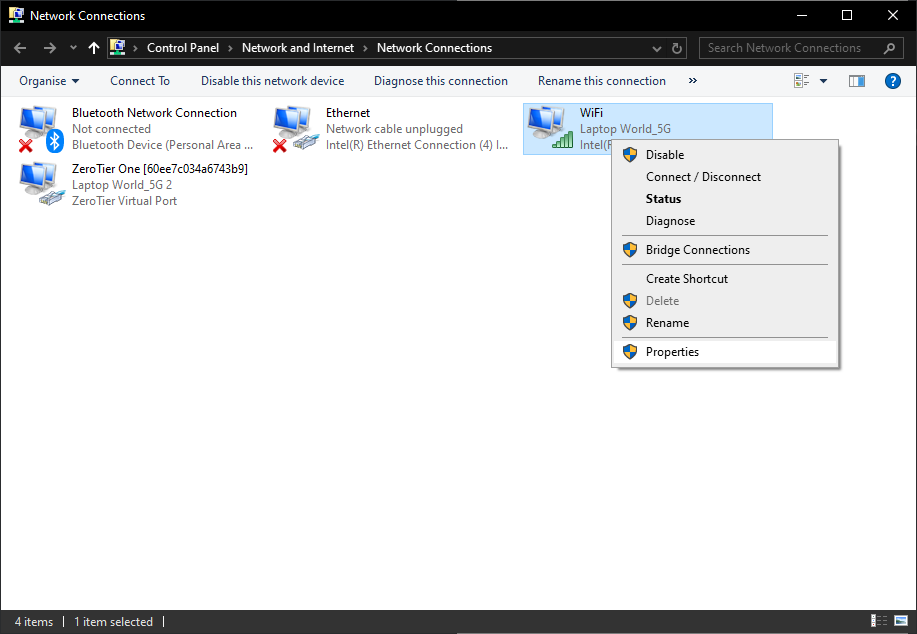Click the Up one level arrow
The width and height of the screenshot is (917, 634).
[94, 48]
